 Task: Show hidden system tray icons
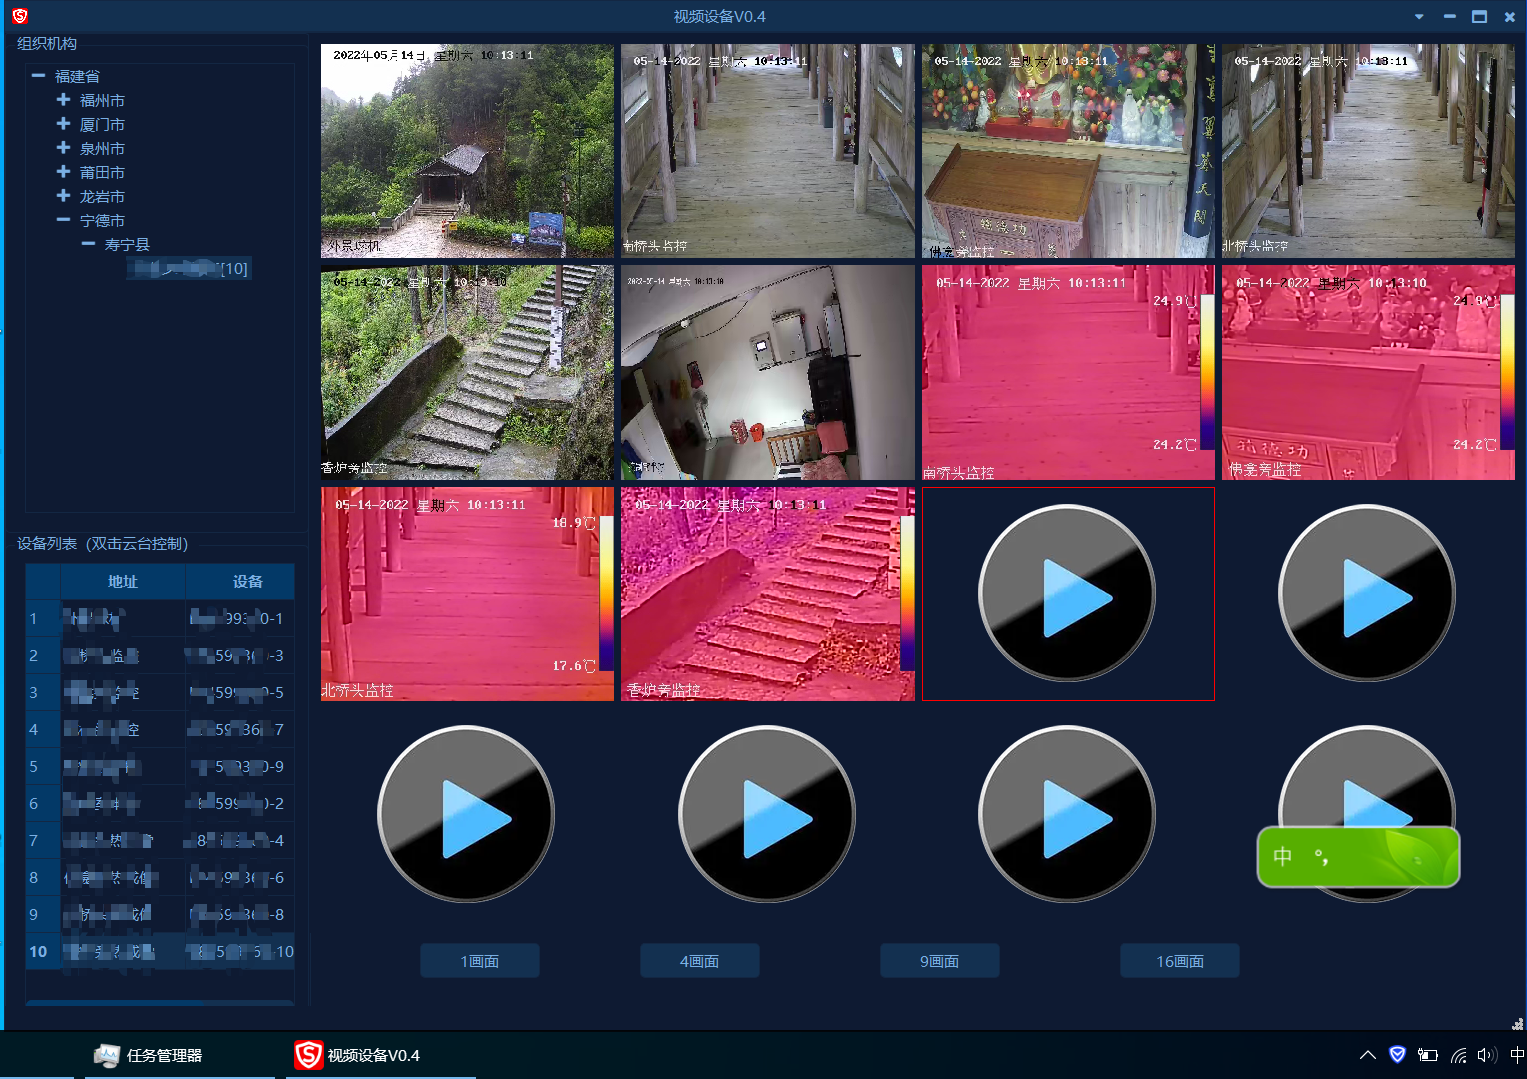1368,1055
